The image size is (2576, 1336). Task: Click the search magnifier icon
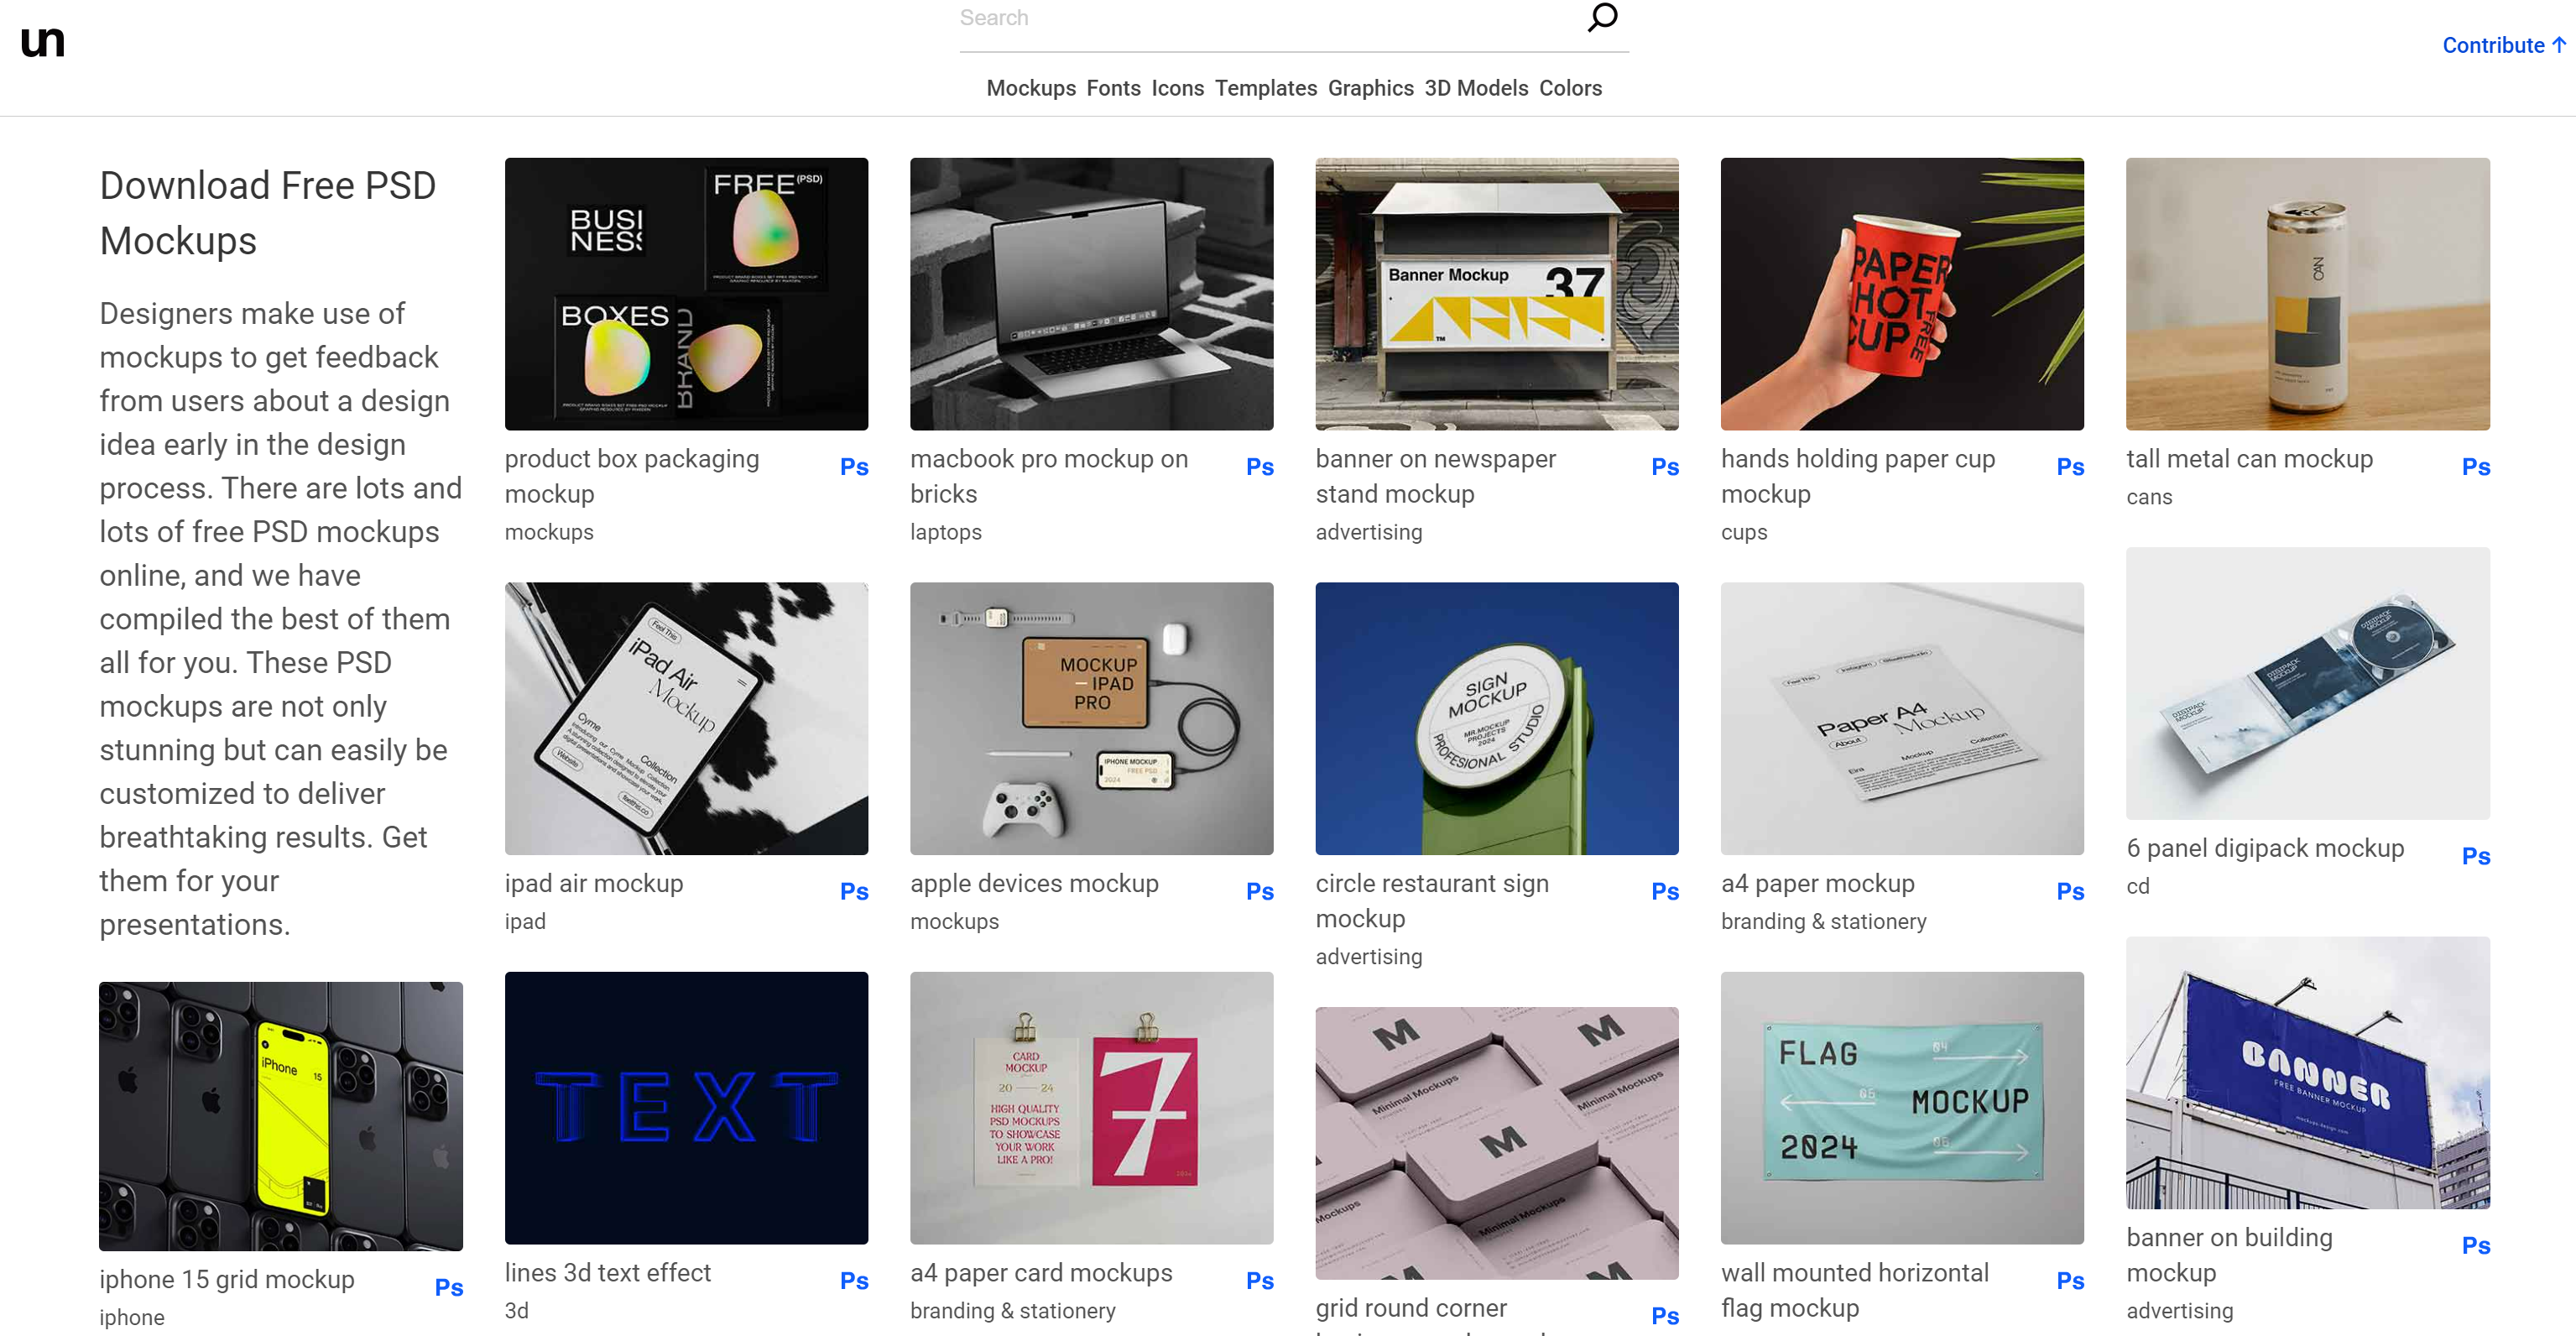click(1602, 17)
